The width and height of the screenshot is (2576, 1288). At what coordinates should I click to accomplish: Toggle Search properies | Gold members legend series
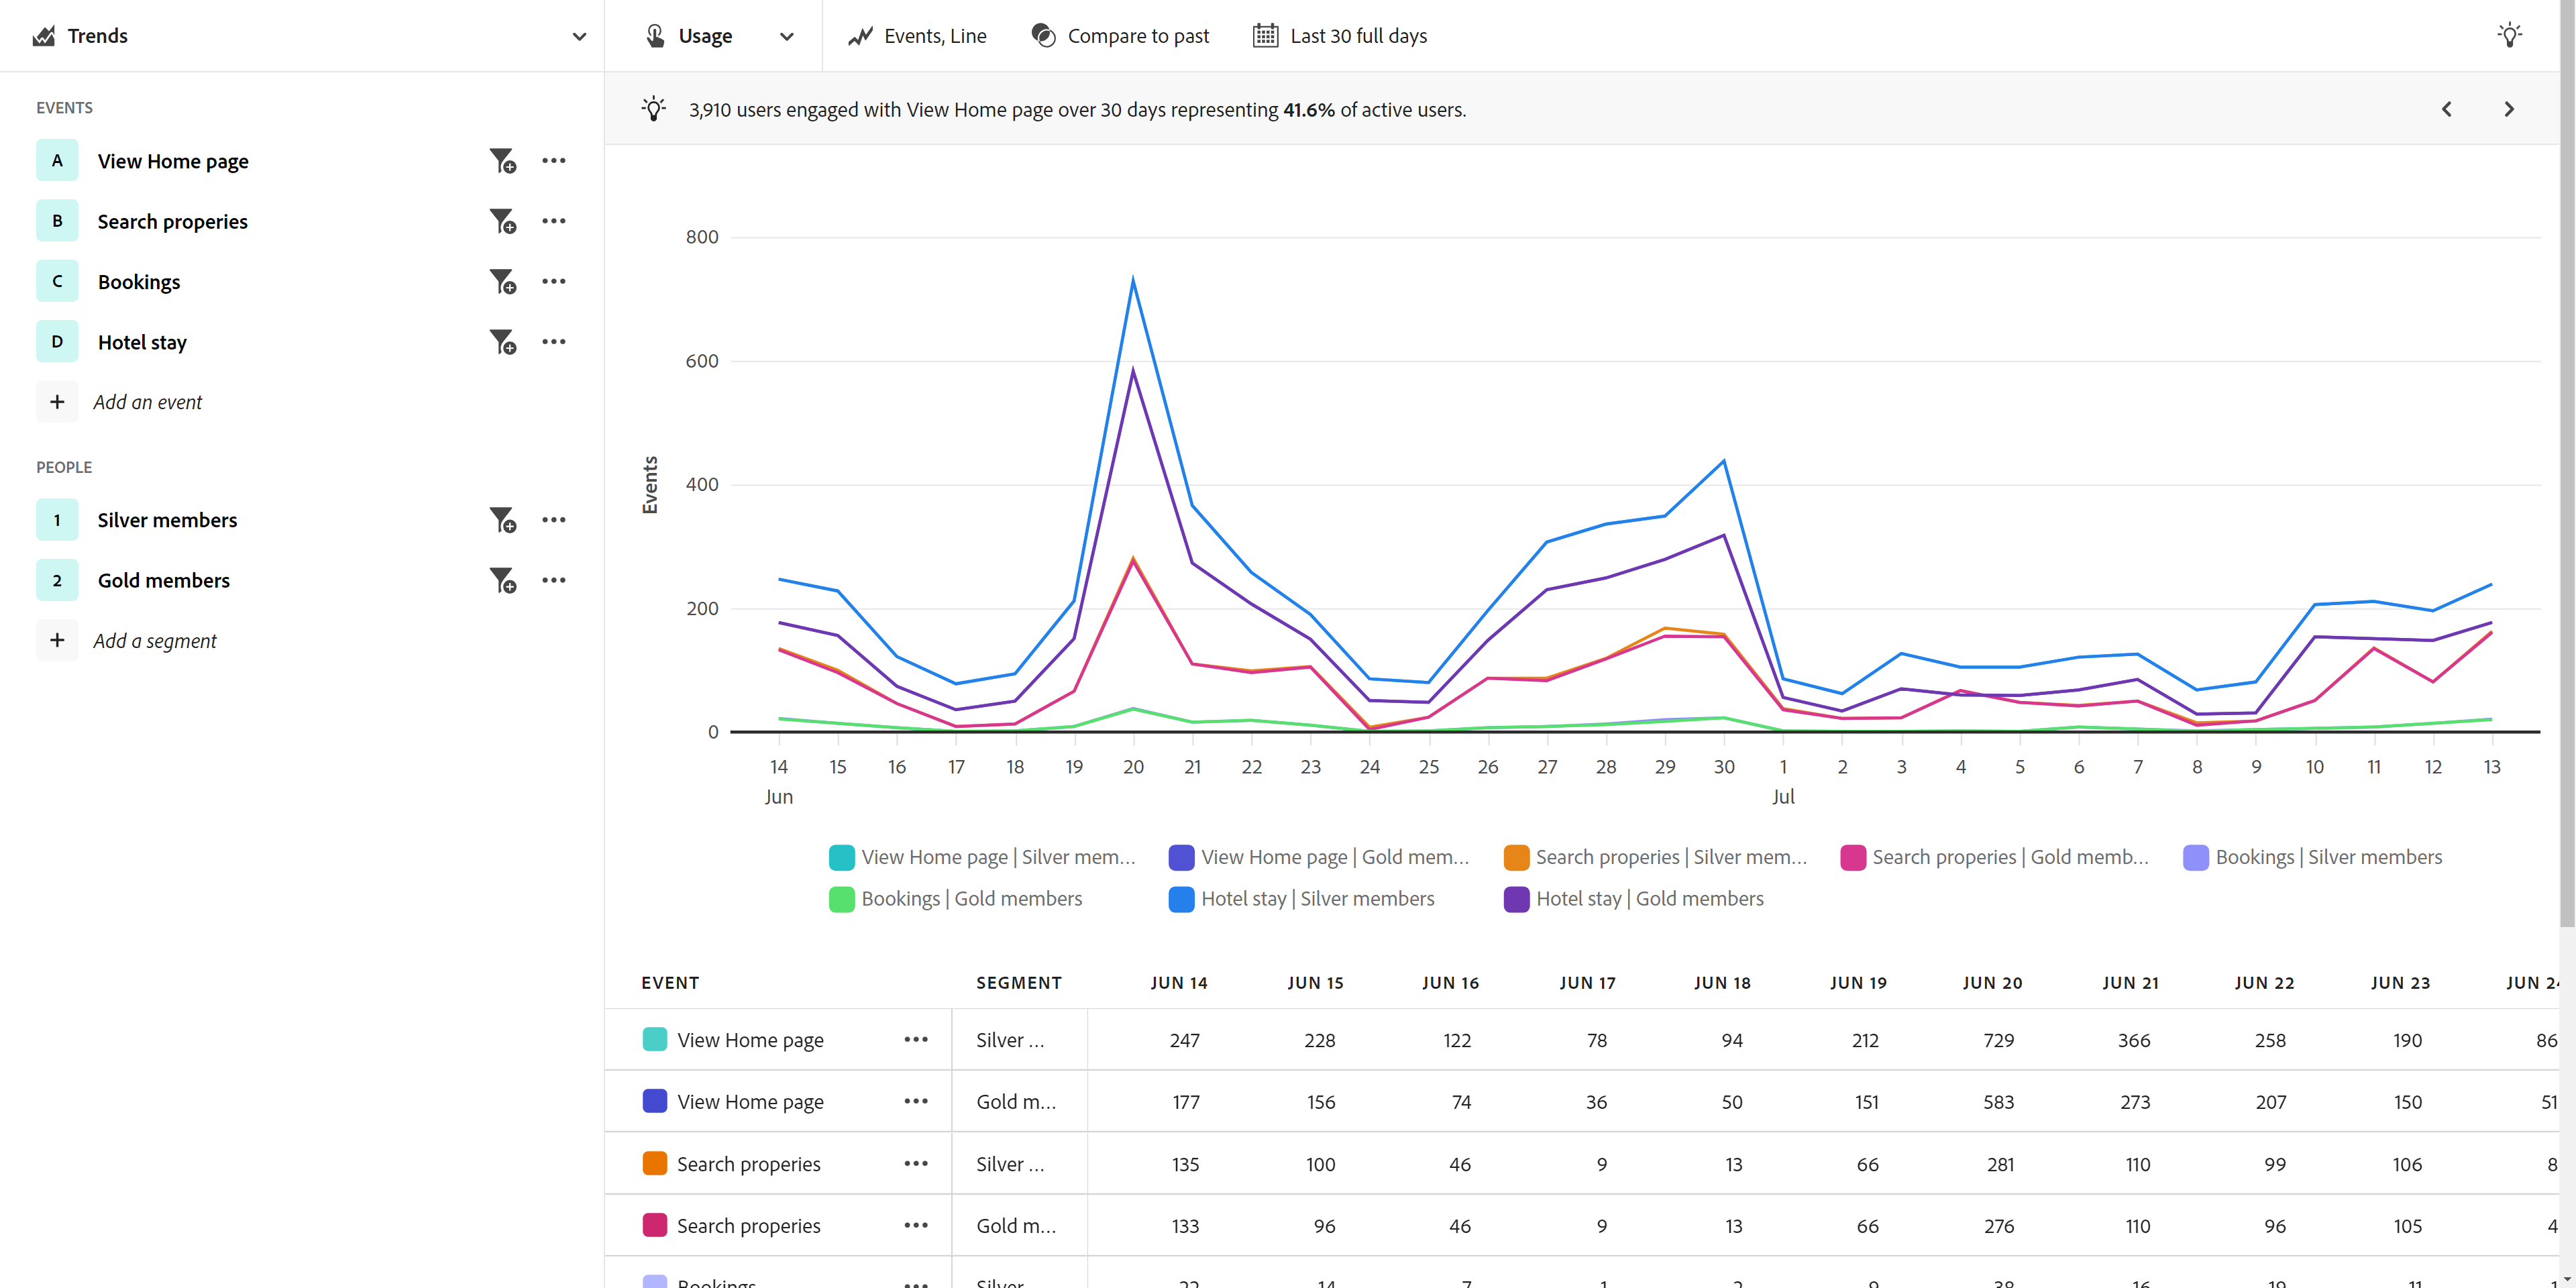[1994, 857]
